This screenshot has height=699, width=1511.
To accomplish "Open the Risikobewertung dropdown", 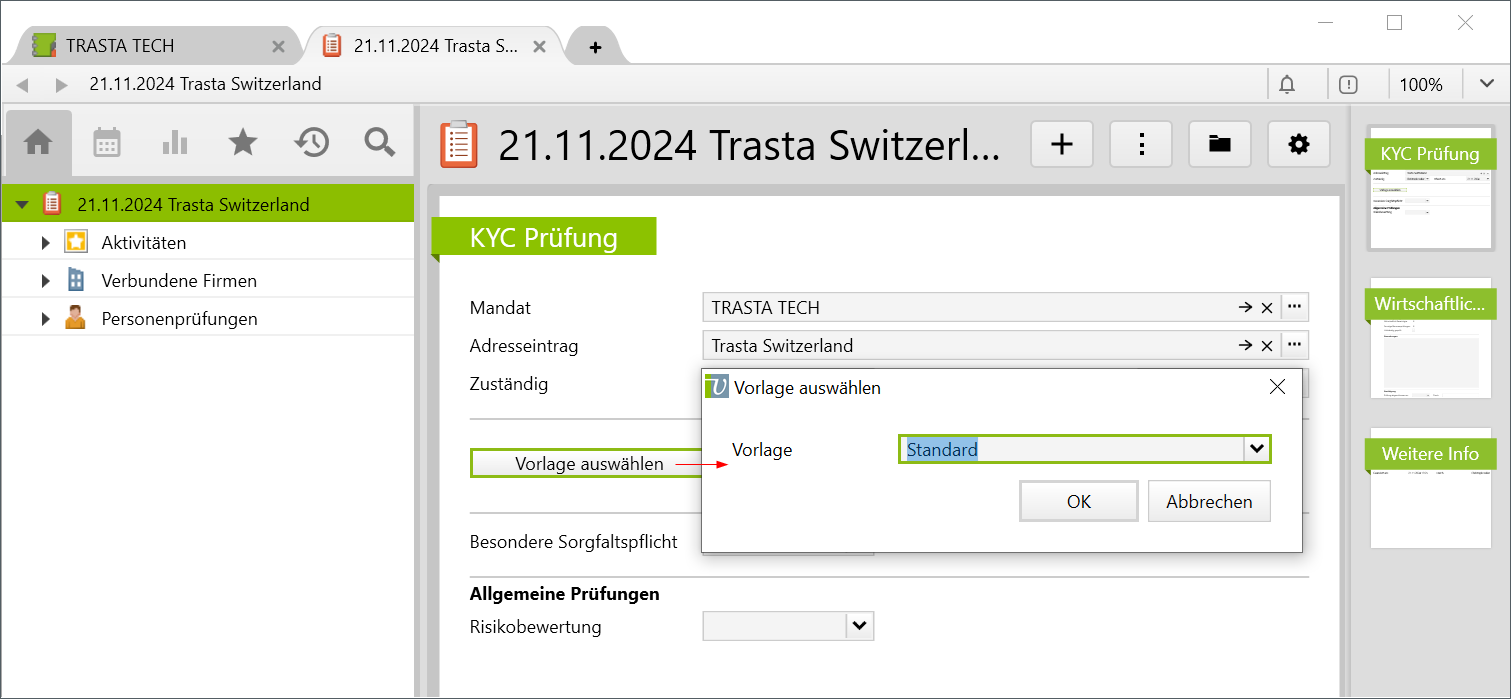I will [859, 627].
